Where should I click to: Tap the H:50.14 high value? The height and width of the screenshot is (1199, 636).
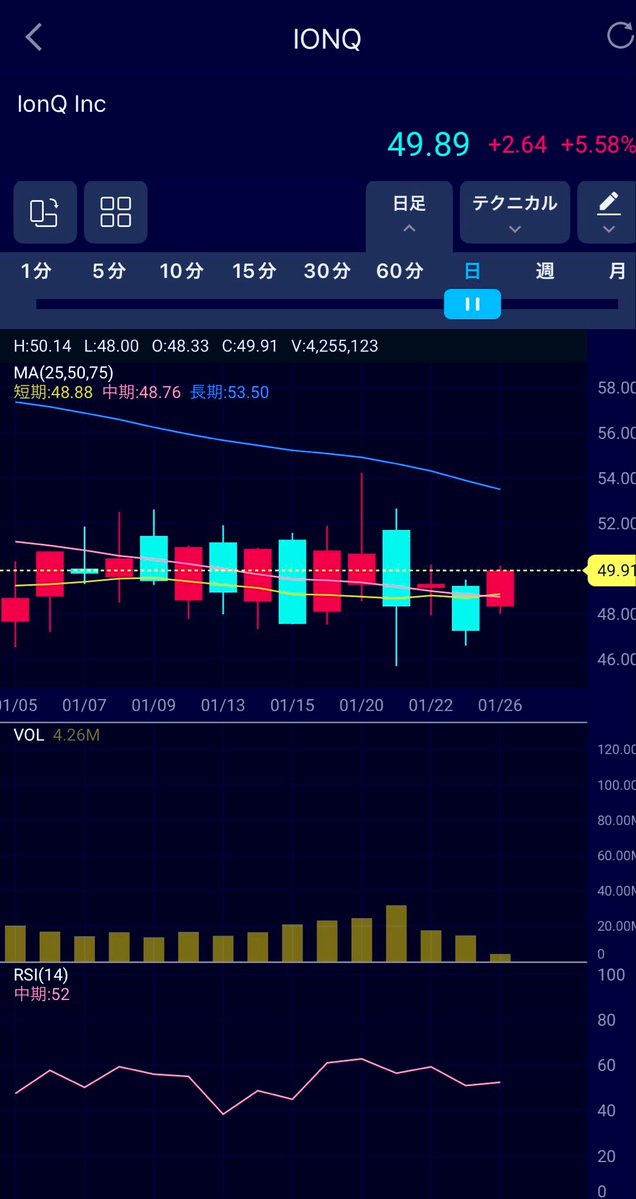coord(43,346)
